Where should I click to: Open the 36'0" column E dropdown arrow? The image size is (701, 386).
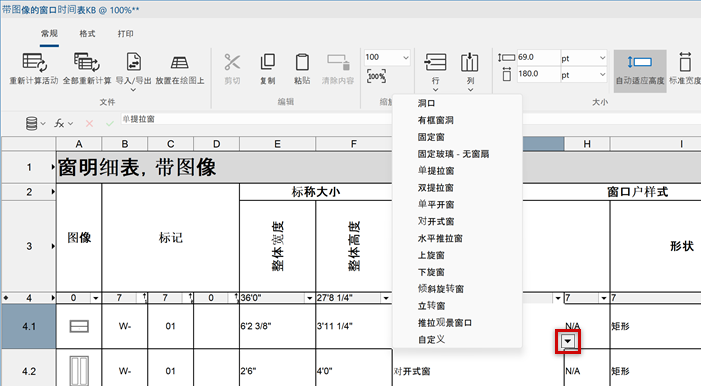[309, 298]
